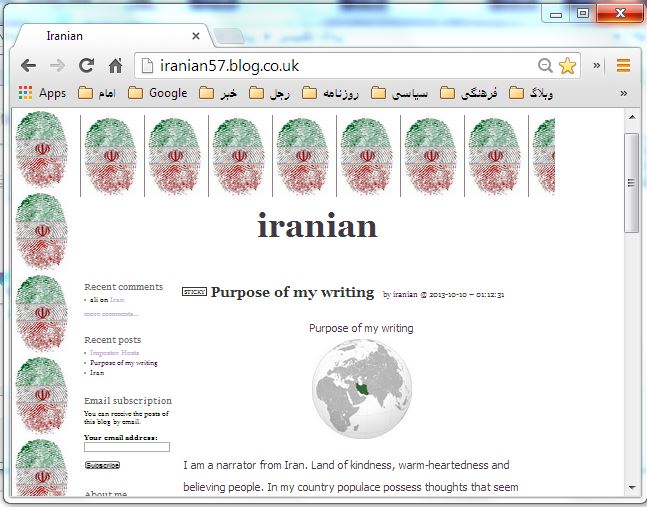Open a new tab with the blank tab button
The image size is (647, 507).
click(229, 36)
